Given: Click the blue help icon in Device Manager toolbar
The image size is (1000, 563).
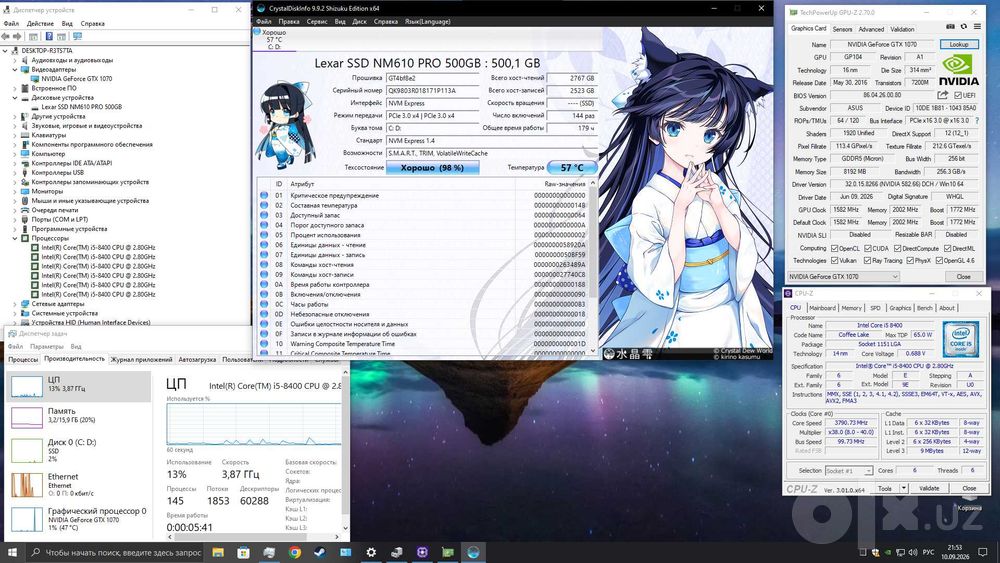Looking at the screenshot, I should (x=48, y=36).
